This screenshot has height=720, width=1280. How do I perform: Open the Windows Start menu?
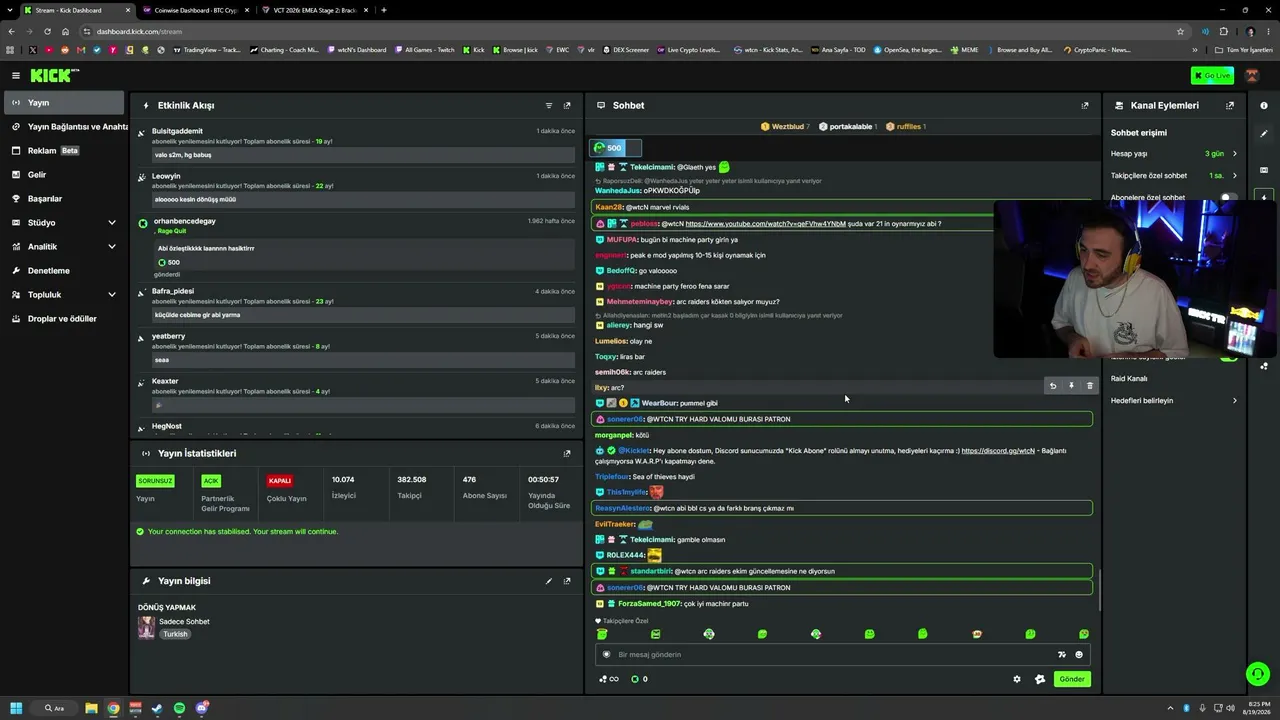coord(14,708)
